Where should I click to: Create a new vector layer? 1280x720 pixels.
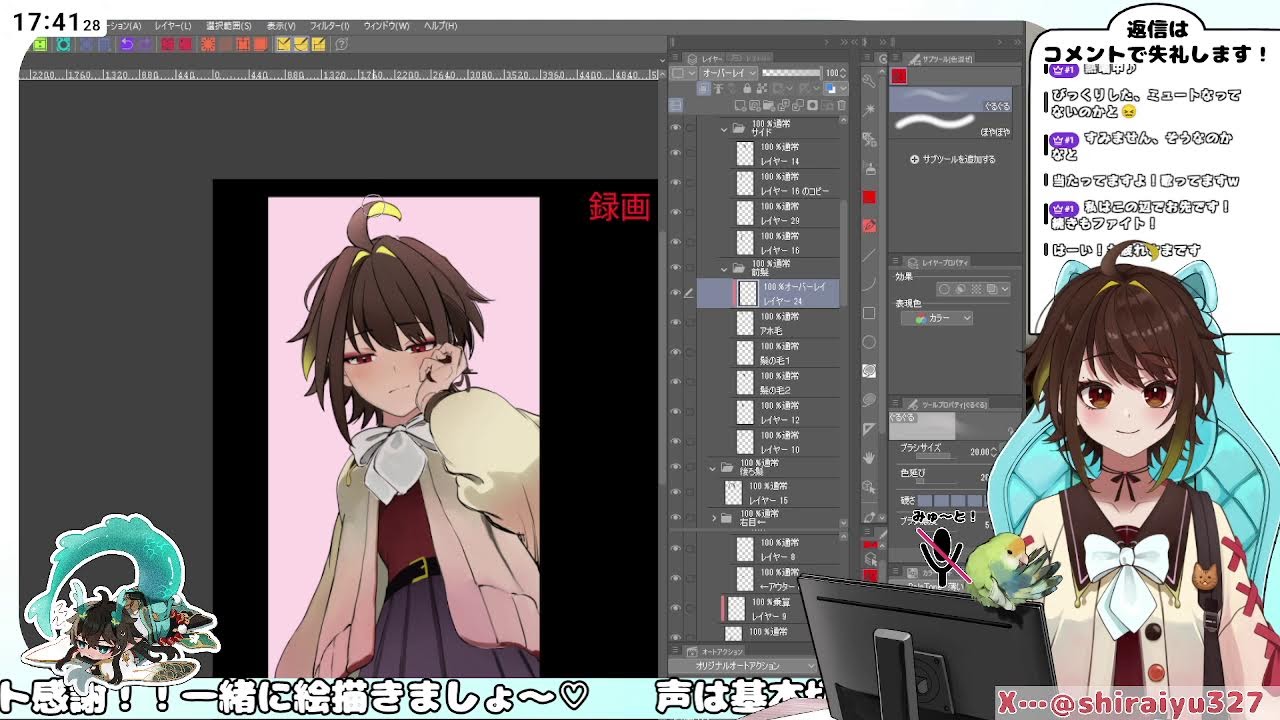(754, 105)
